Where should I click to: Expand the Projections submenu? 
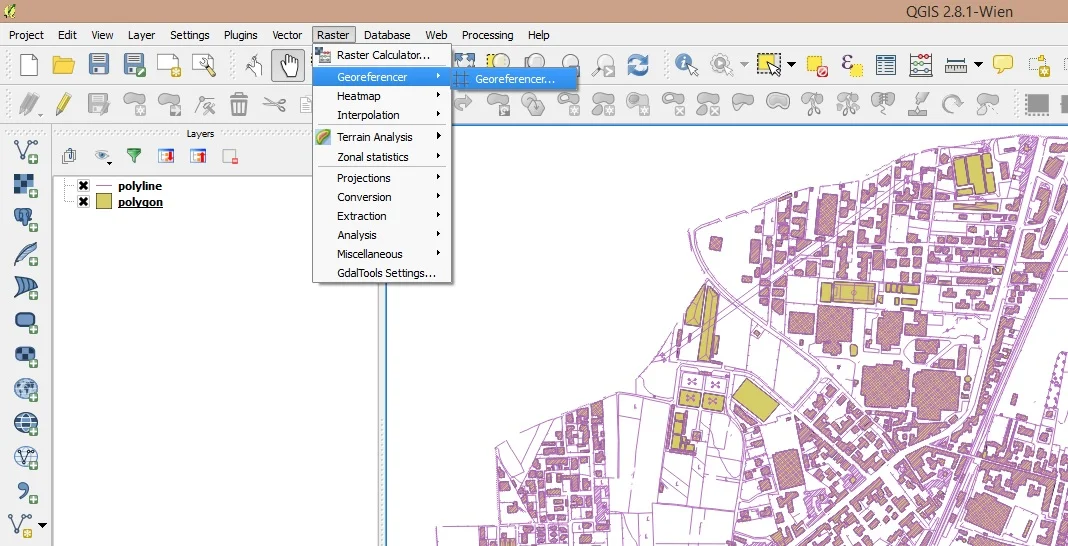point(381,178)
